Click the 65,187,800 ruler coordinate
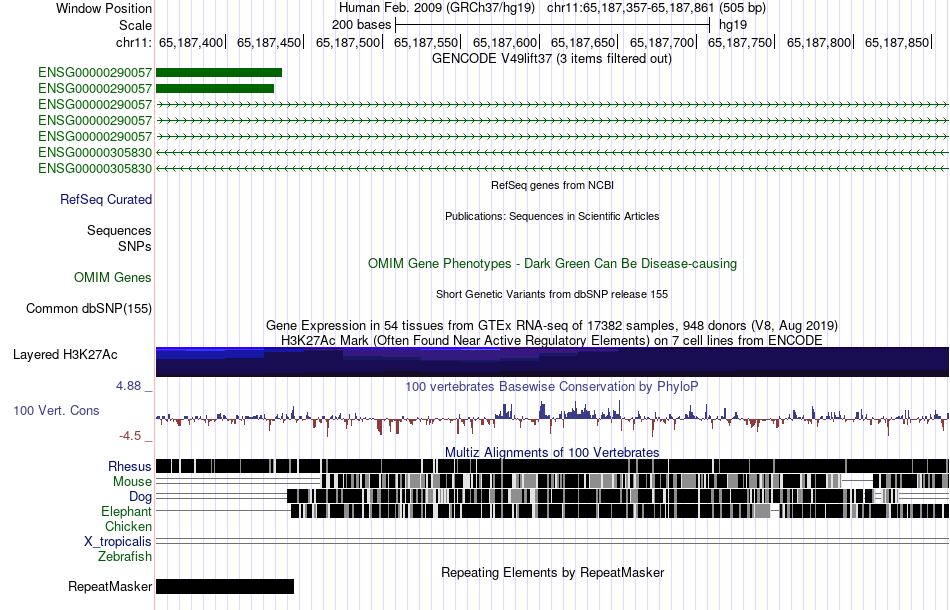 (819, 43)
